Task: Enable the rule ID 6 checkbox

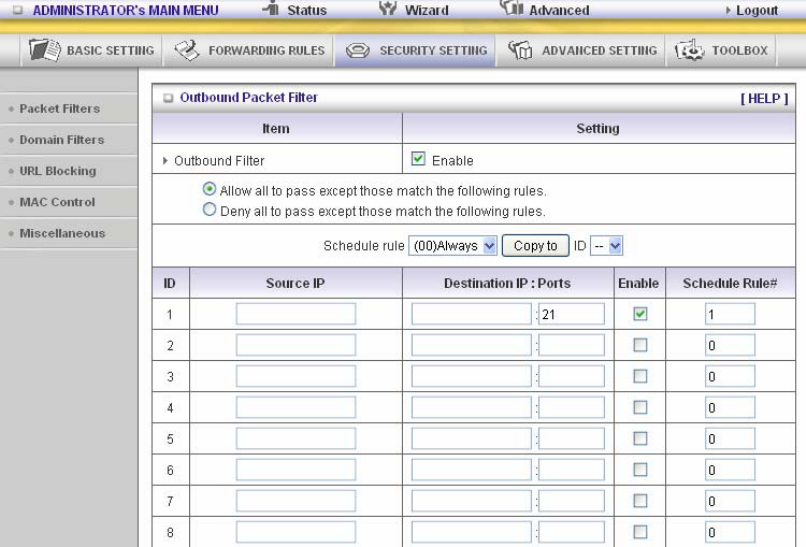Action: tap(640, 470)
